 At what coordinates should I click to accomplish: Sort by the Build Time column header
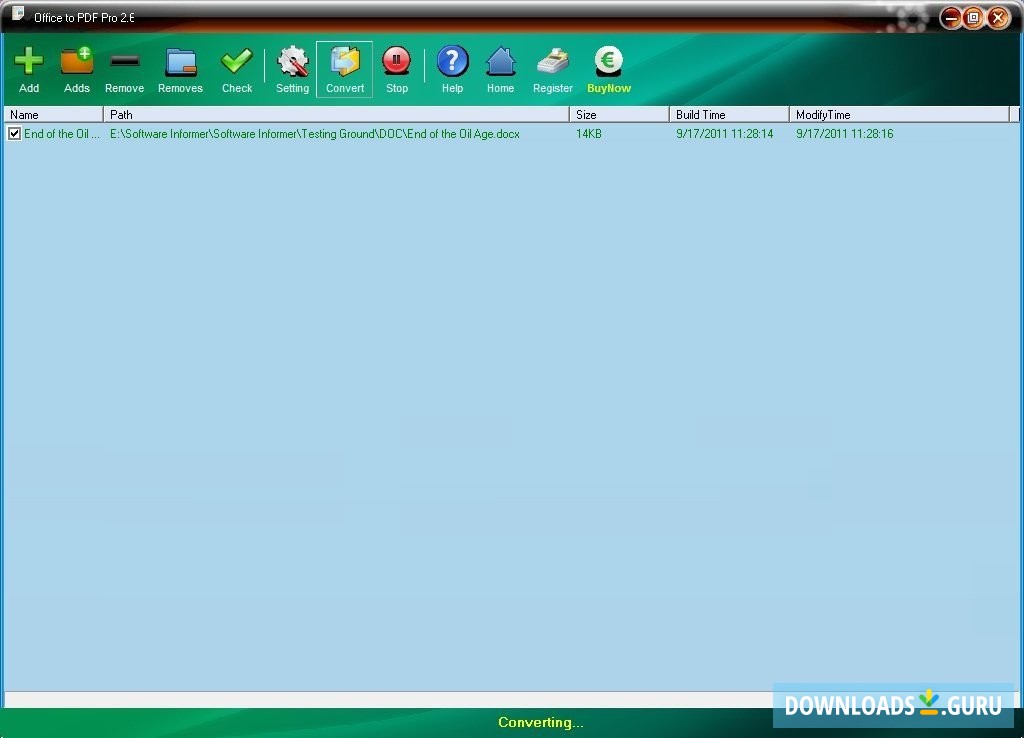pyautogui.click(x=729, y=114)
